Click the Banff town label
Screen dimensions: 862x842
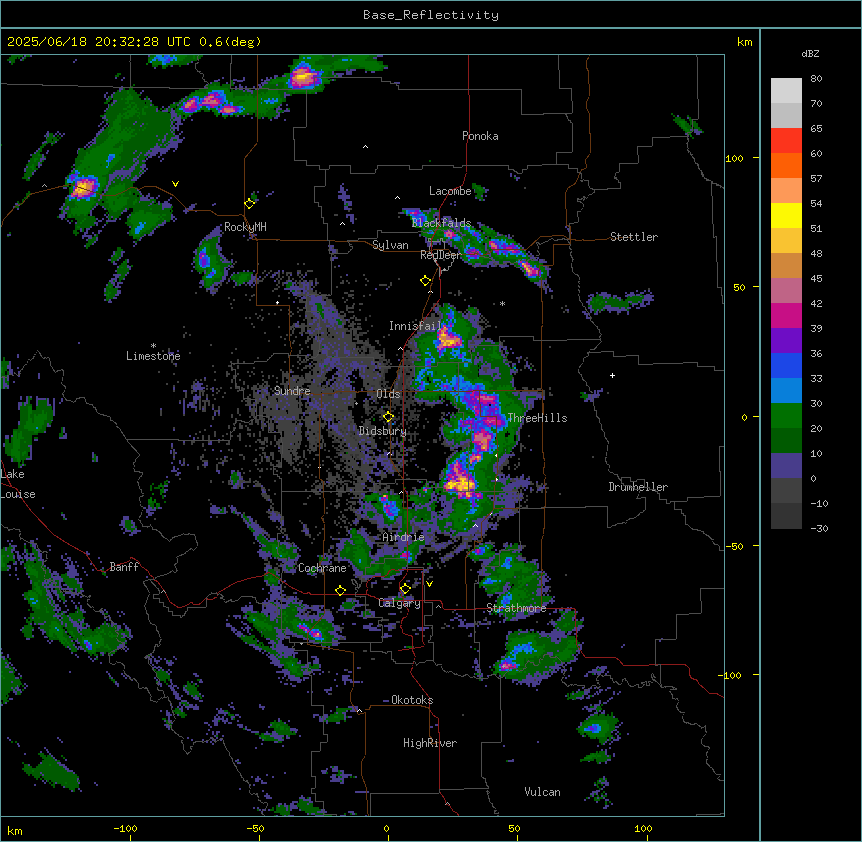click(x=124, y=567)
